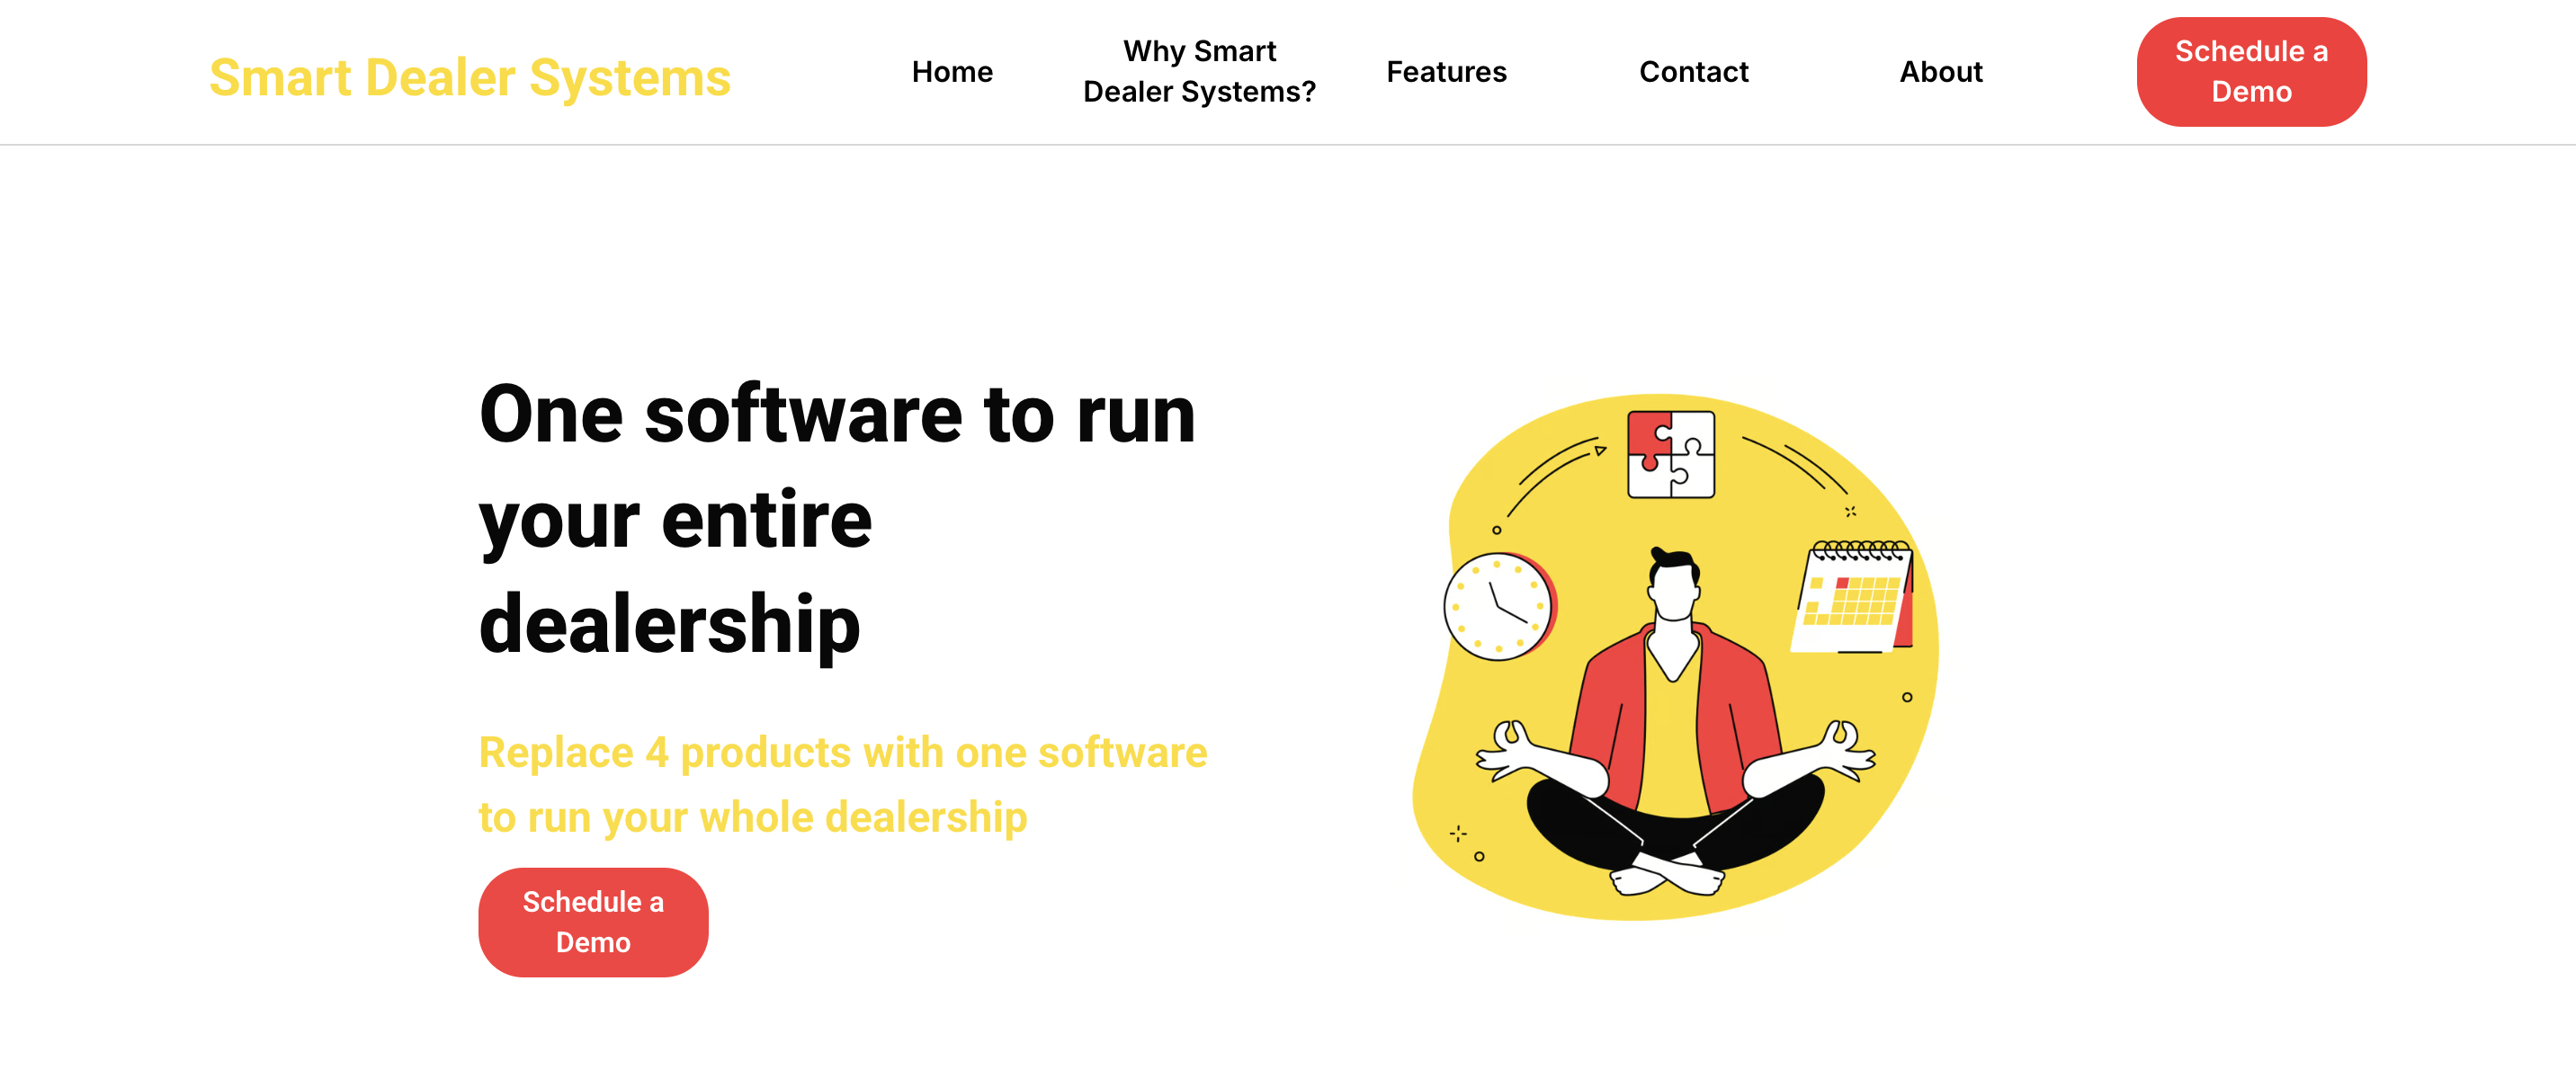Open the "Why Smart Dealer Systems?" page
Image resolution: width=2576 pixels, height=1088 pixels.
(x=1199, y=71)
